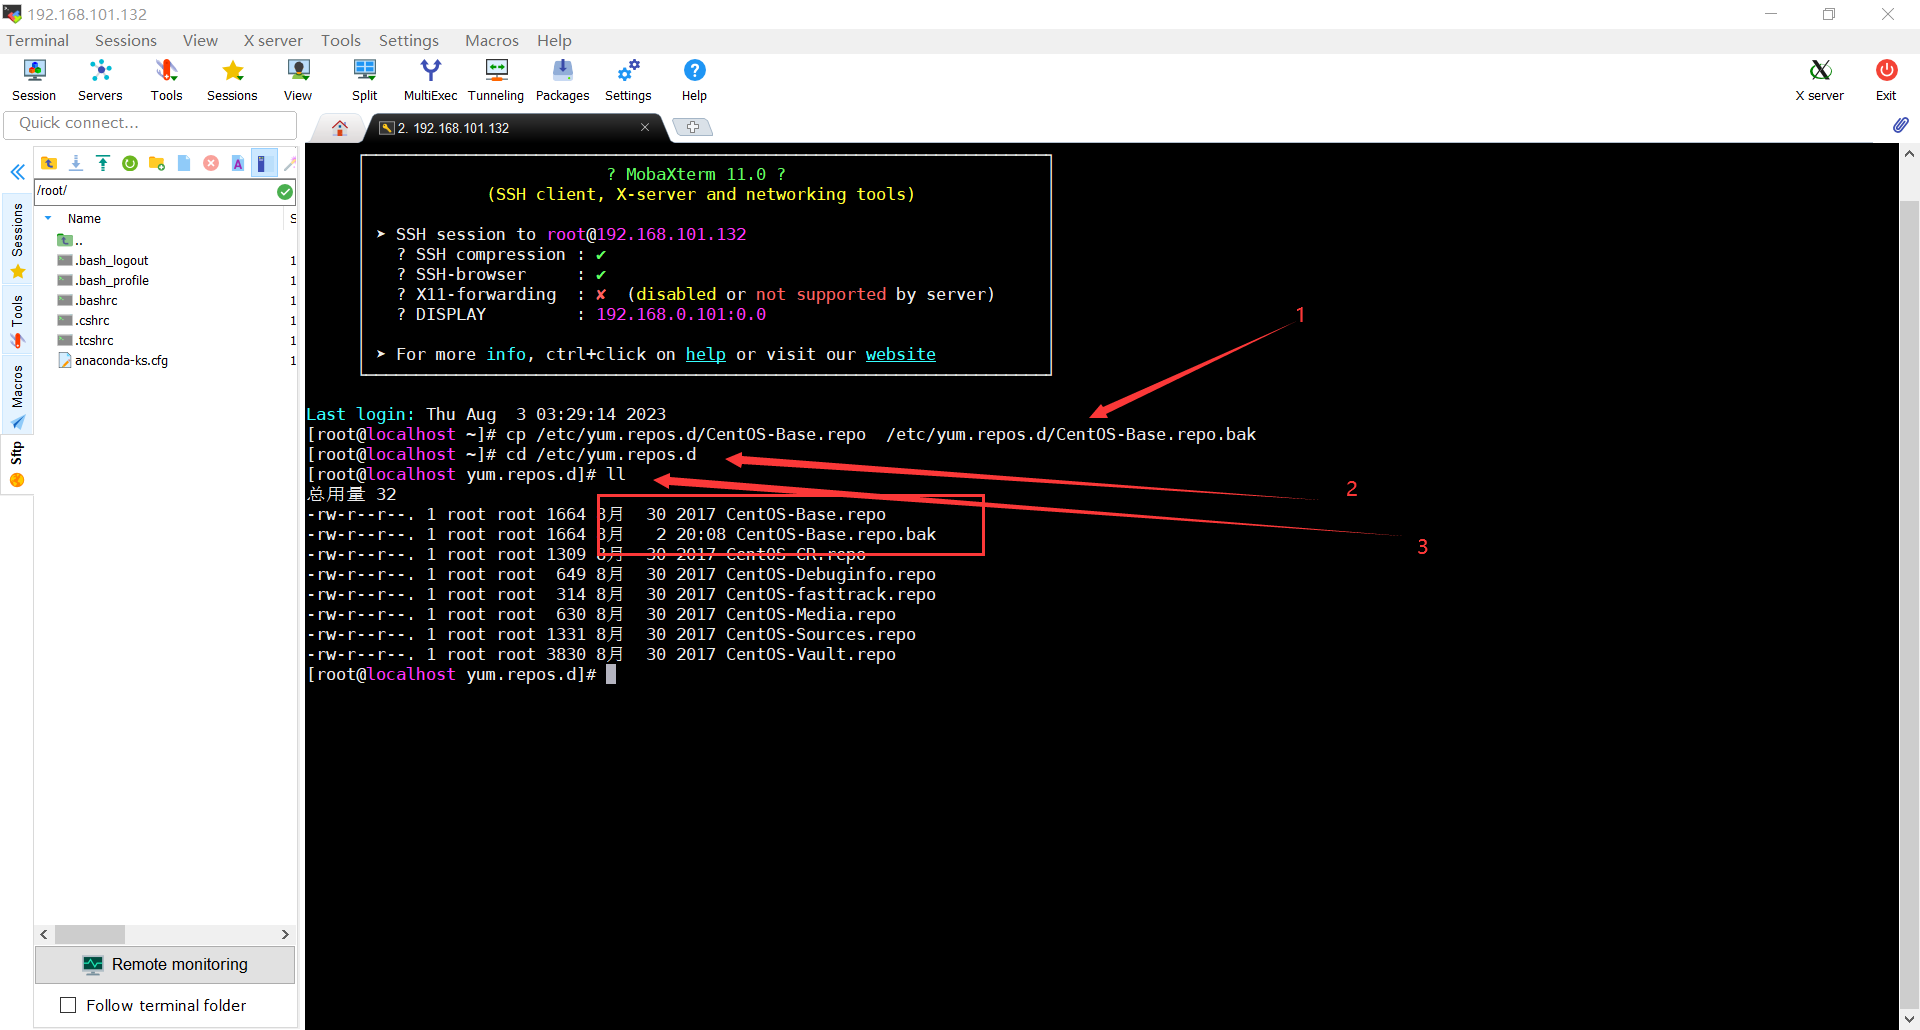
Task: Open the Terminal menu
Action: click(38, 40)
